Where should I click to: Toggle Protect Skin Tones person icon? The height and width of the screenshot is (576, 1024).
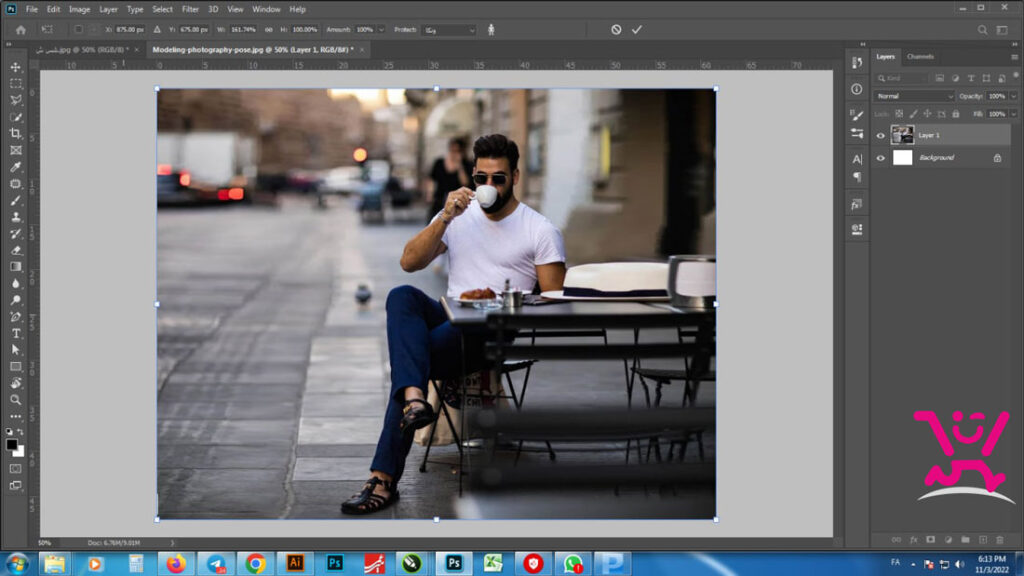[x=491, y=29]
